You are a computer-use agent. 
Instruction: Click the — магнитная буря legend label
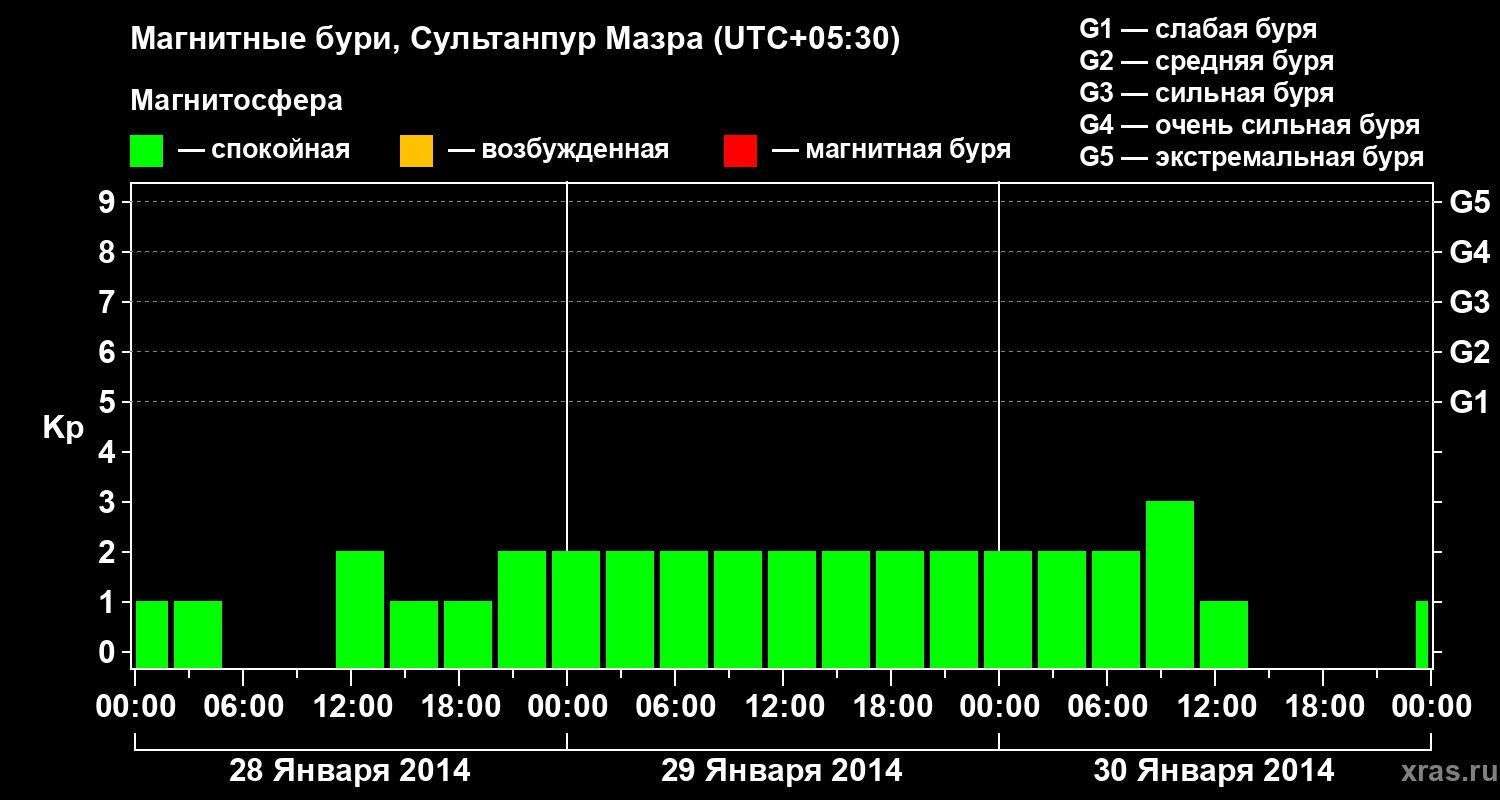tap(891, 150)
